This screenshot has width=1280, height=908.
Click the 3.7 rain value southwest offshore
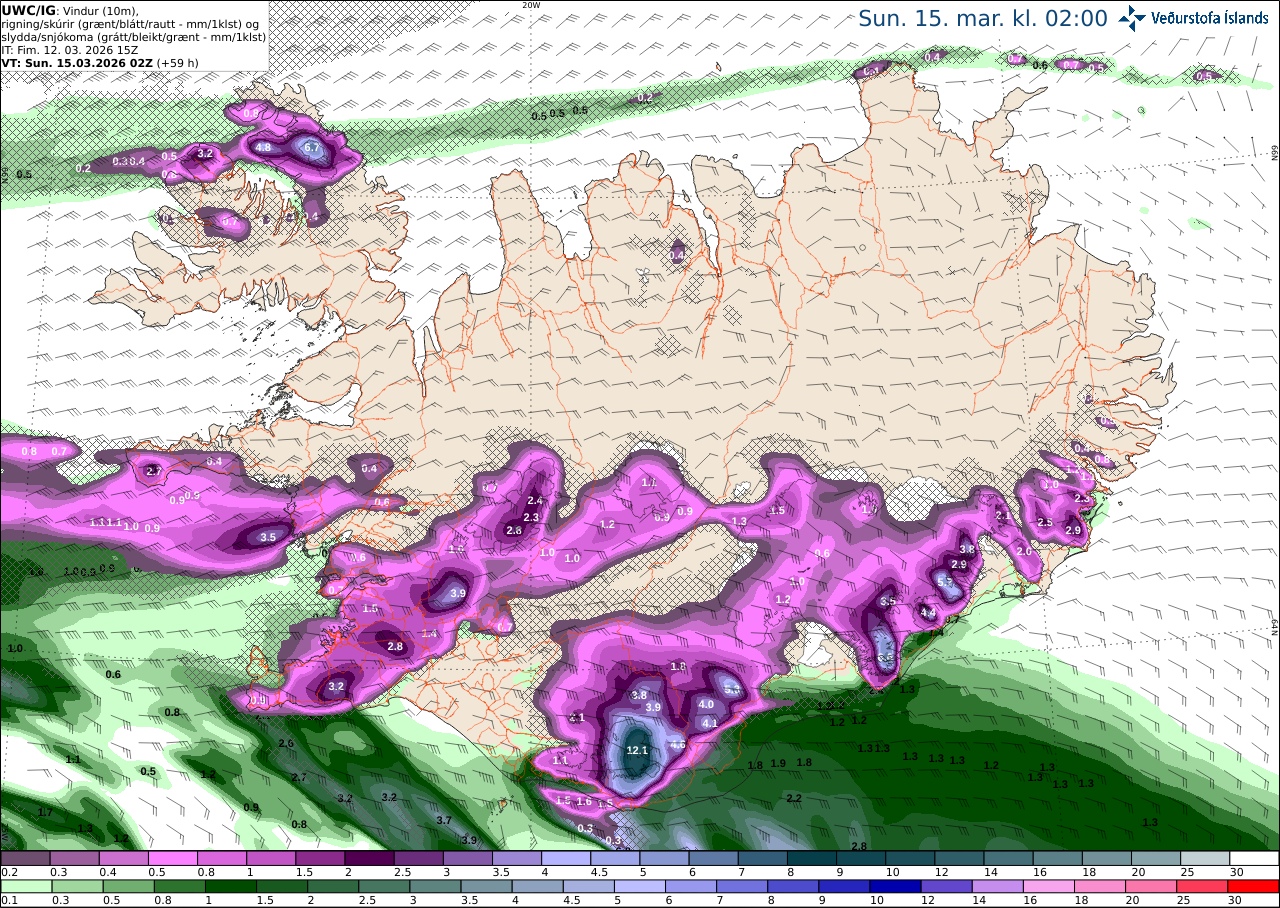click(x=444, y=820)
